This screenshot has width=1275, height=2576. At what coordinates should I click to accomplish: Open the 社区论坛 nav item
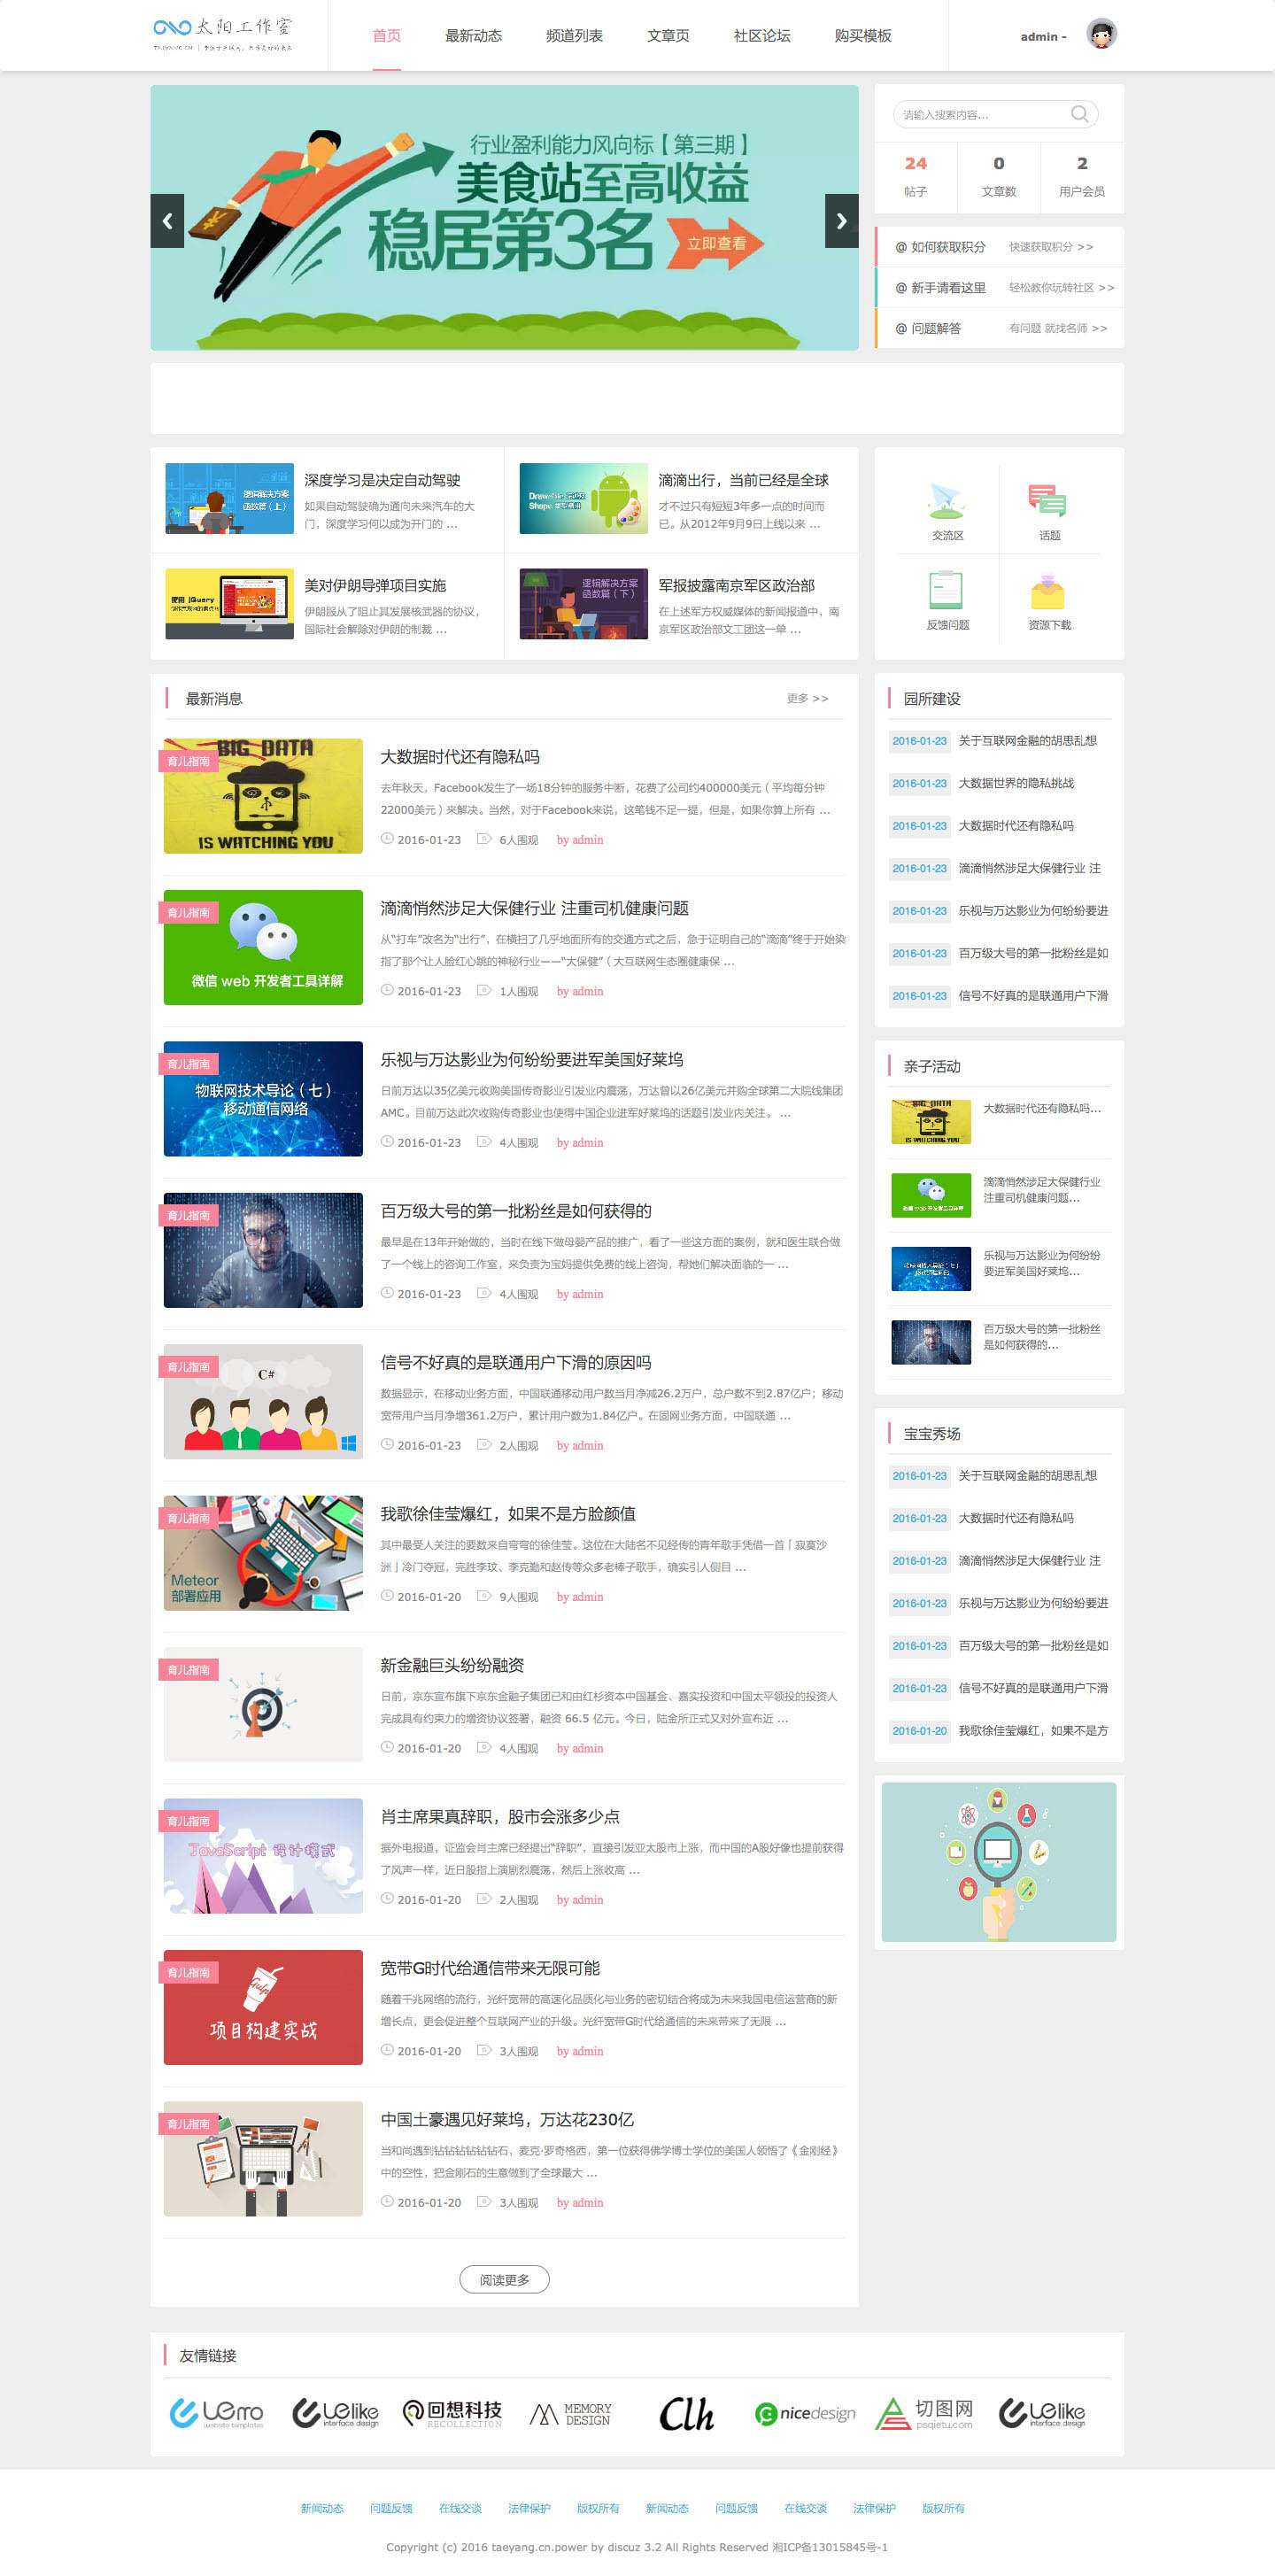(x=762, y=36)
